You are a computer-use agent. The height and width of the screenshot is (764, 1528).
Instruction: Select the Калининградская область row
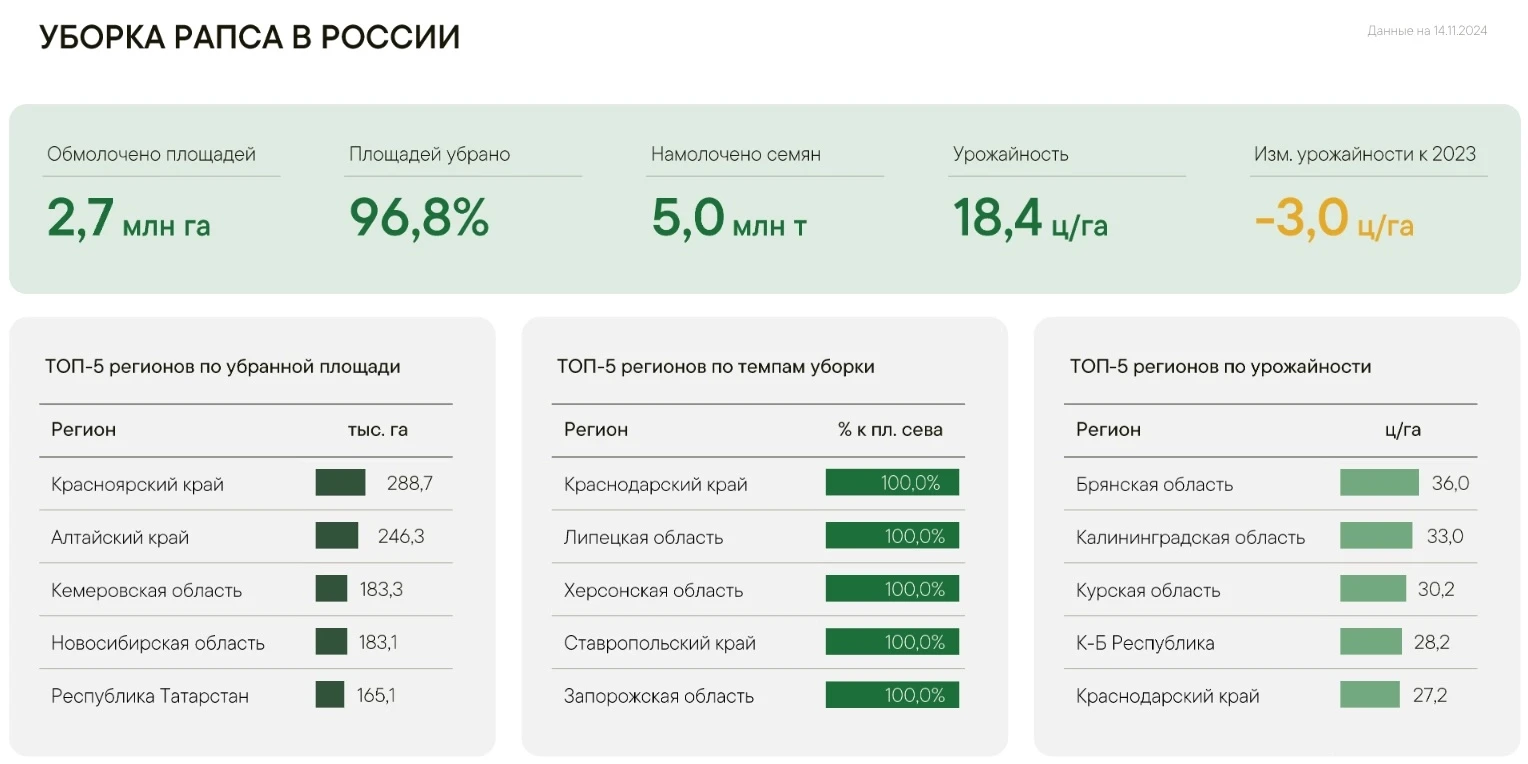tap(1190, 537)
